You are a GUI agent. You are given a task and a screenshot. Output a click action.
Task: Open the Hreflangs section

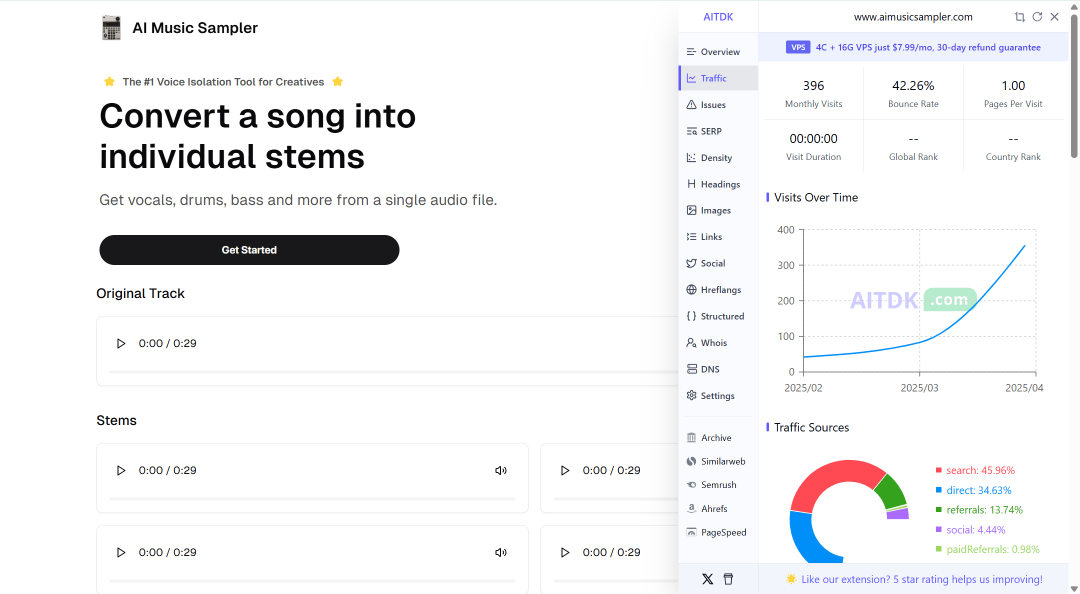pyautogui.click(x=718, y=289)
